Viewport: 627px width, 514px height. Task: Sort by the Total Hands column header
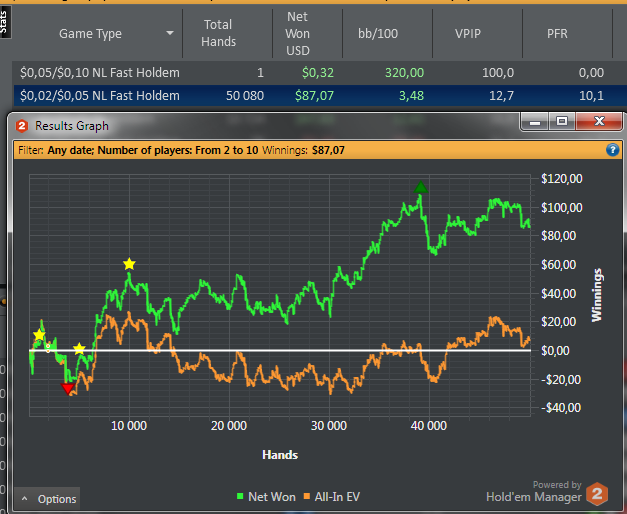point(218,33)
